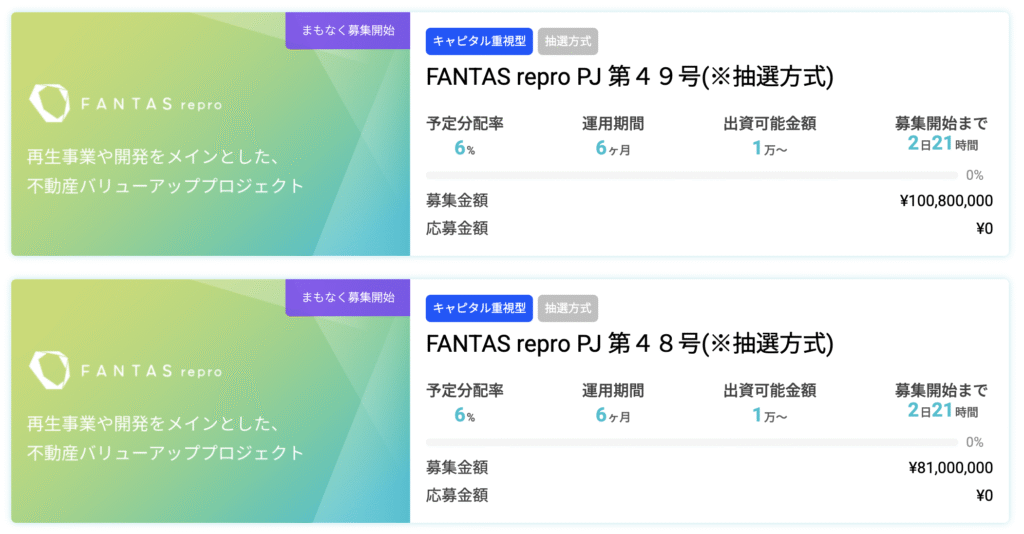Open the FANTAS repro PJ 第49号 title link
This screenshot has width=1024, height=534.
click(630, 76)
